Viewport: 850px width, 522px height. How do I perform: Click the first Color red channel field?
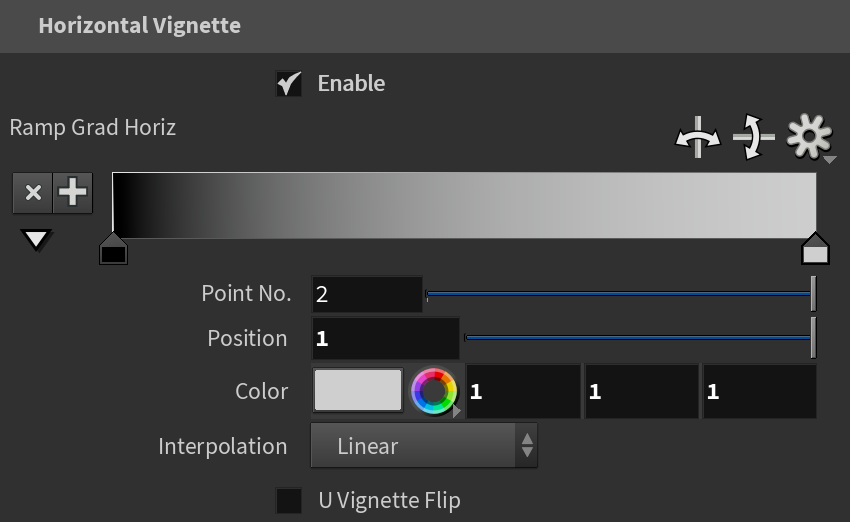coord(523,391)
